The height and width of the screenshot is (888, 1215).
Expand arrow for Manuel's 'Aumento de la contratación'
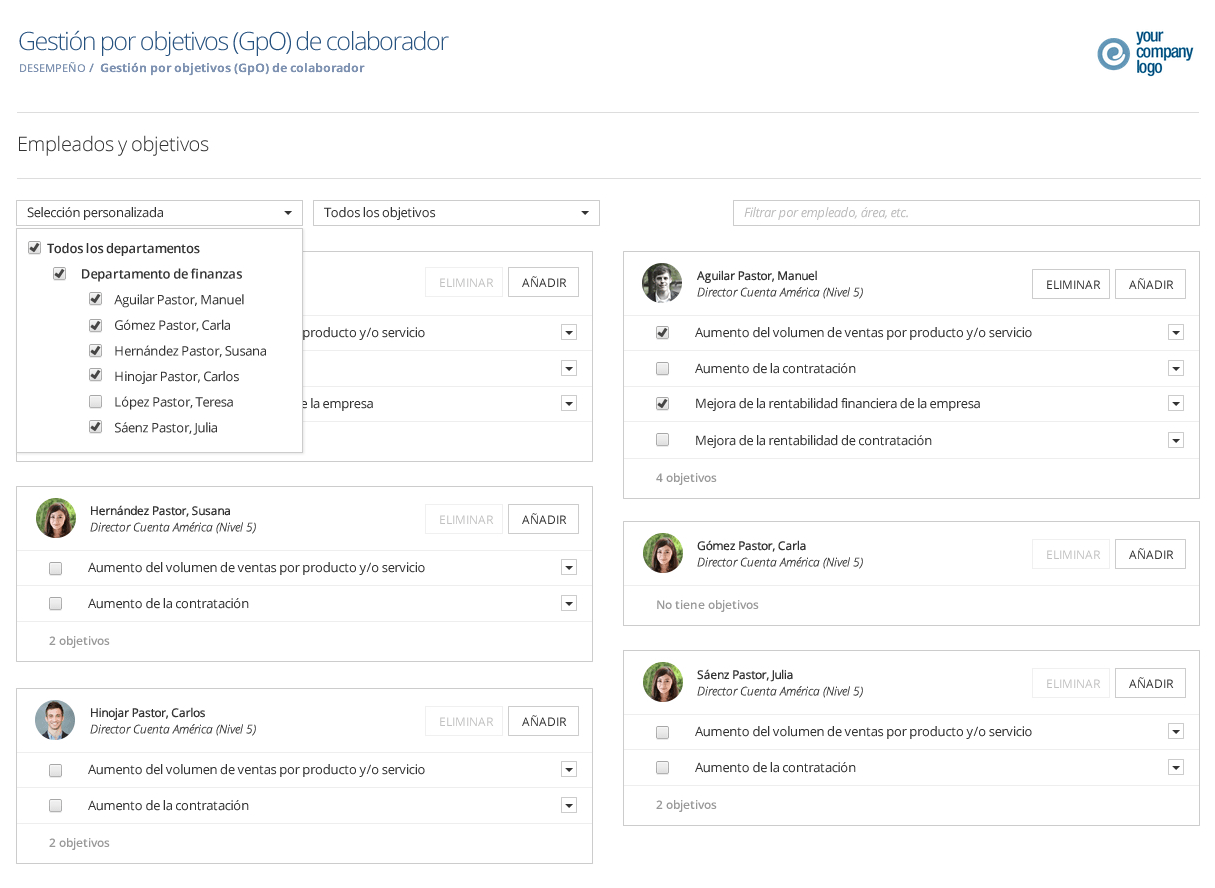1176,369
